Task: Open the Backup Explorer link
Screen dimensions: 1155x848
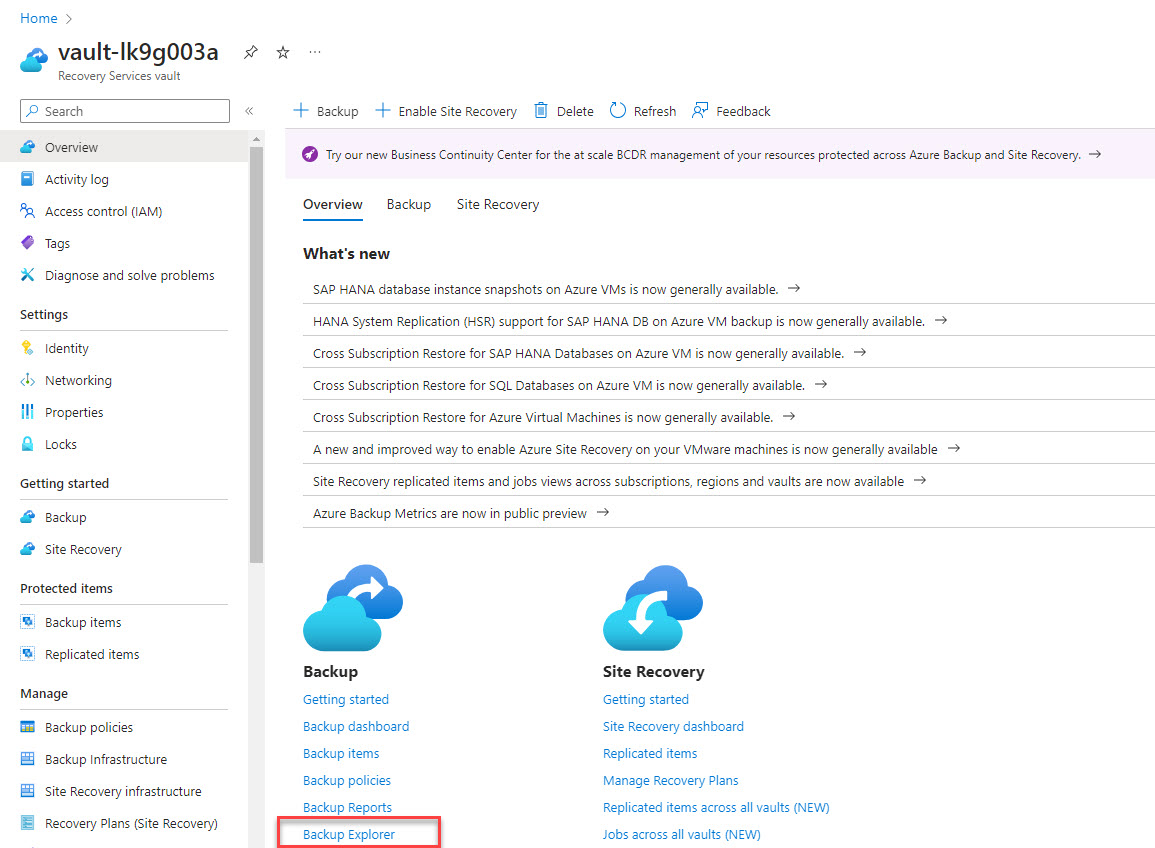Action: pos(349,834)
